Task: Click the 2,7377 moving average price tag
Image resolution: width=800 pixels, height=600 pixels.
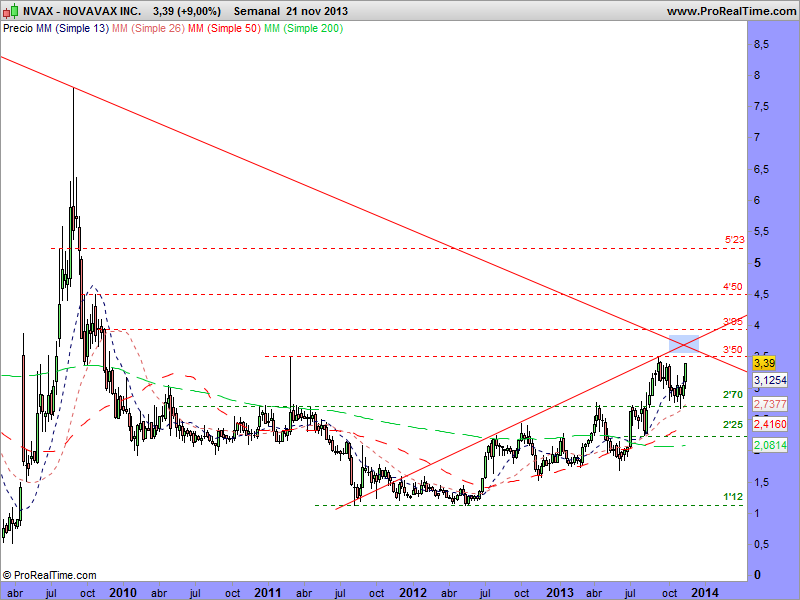Action: (770, 404)
